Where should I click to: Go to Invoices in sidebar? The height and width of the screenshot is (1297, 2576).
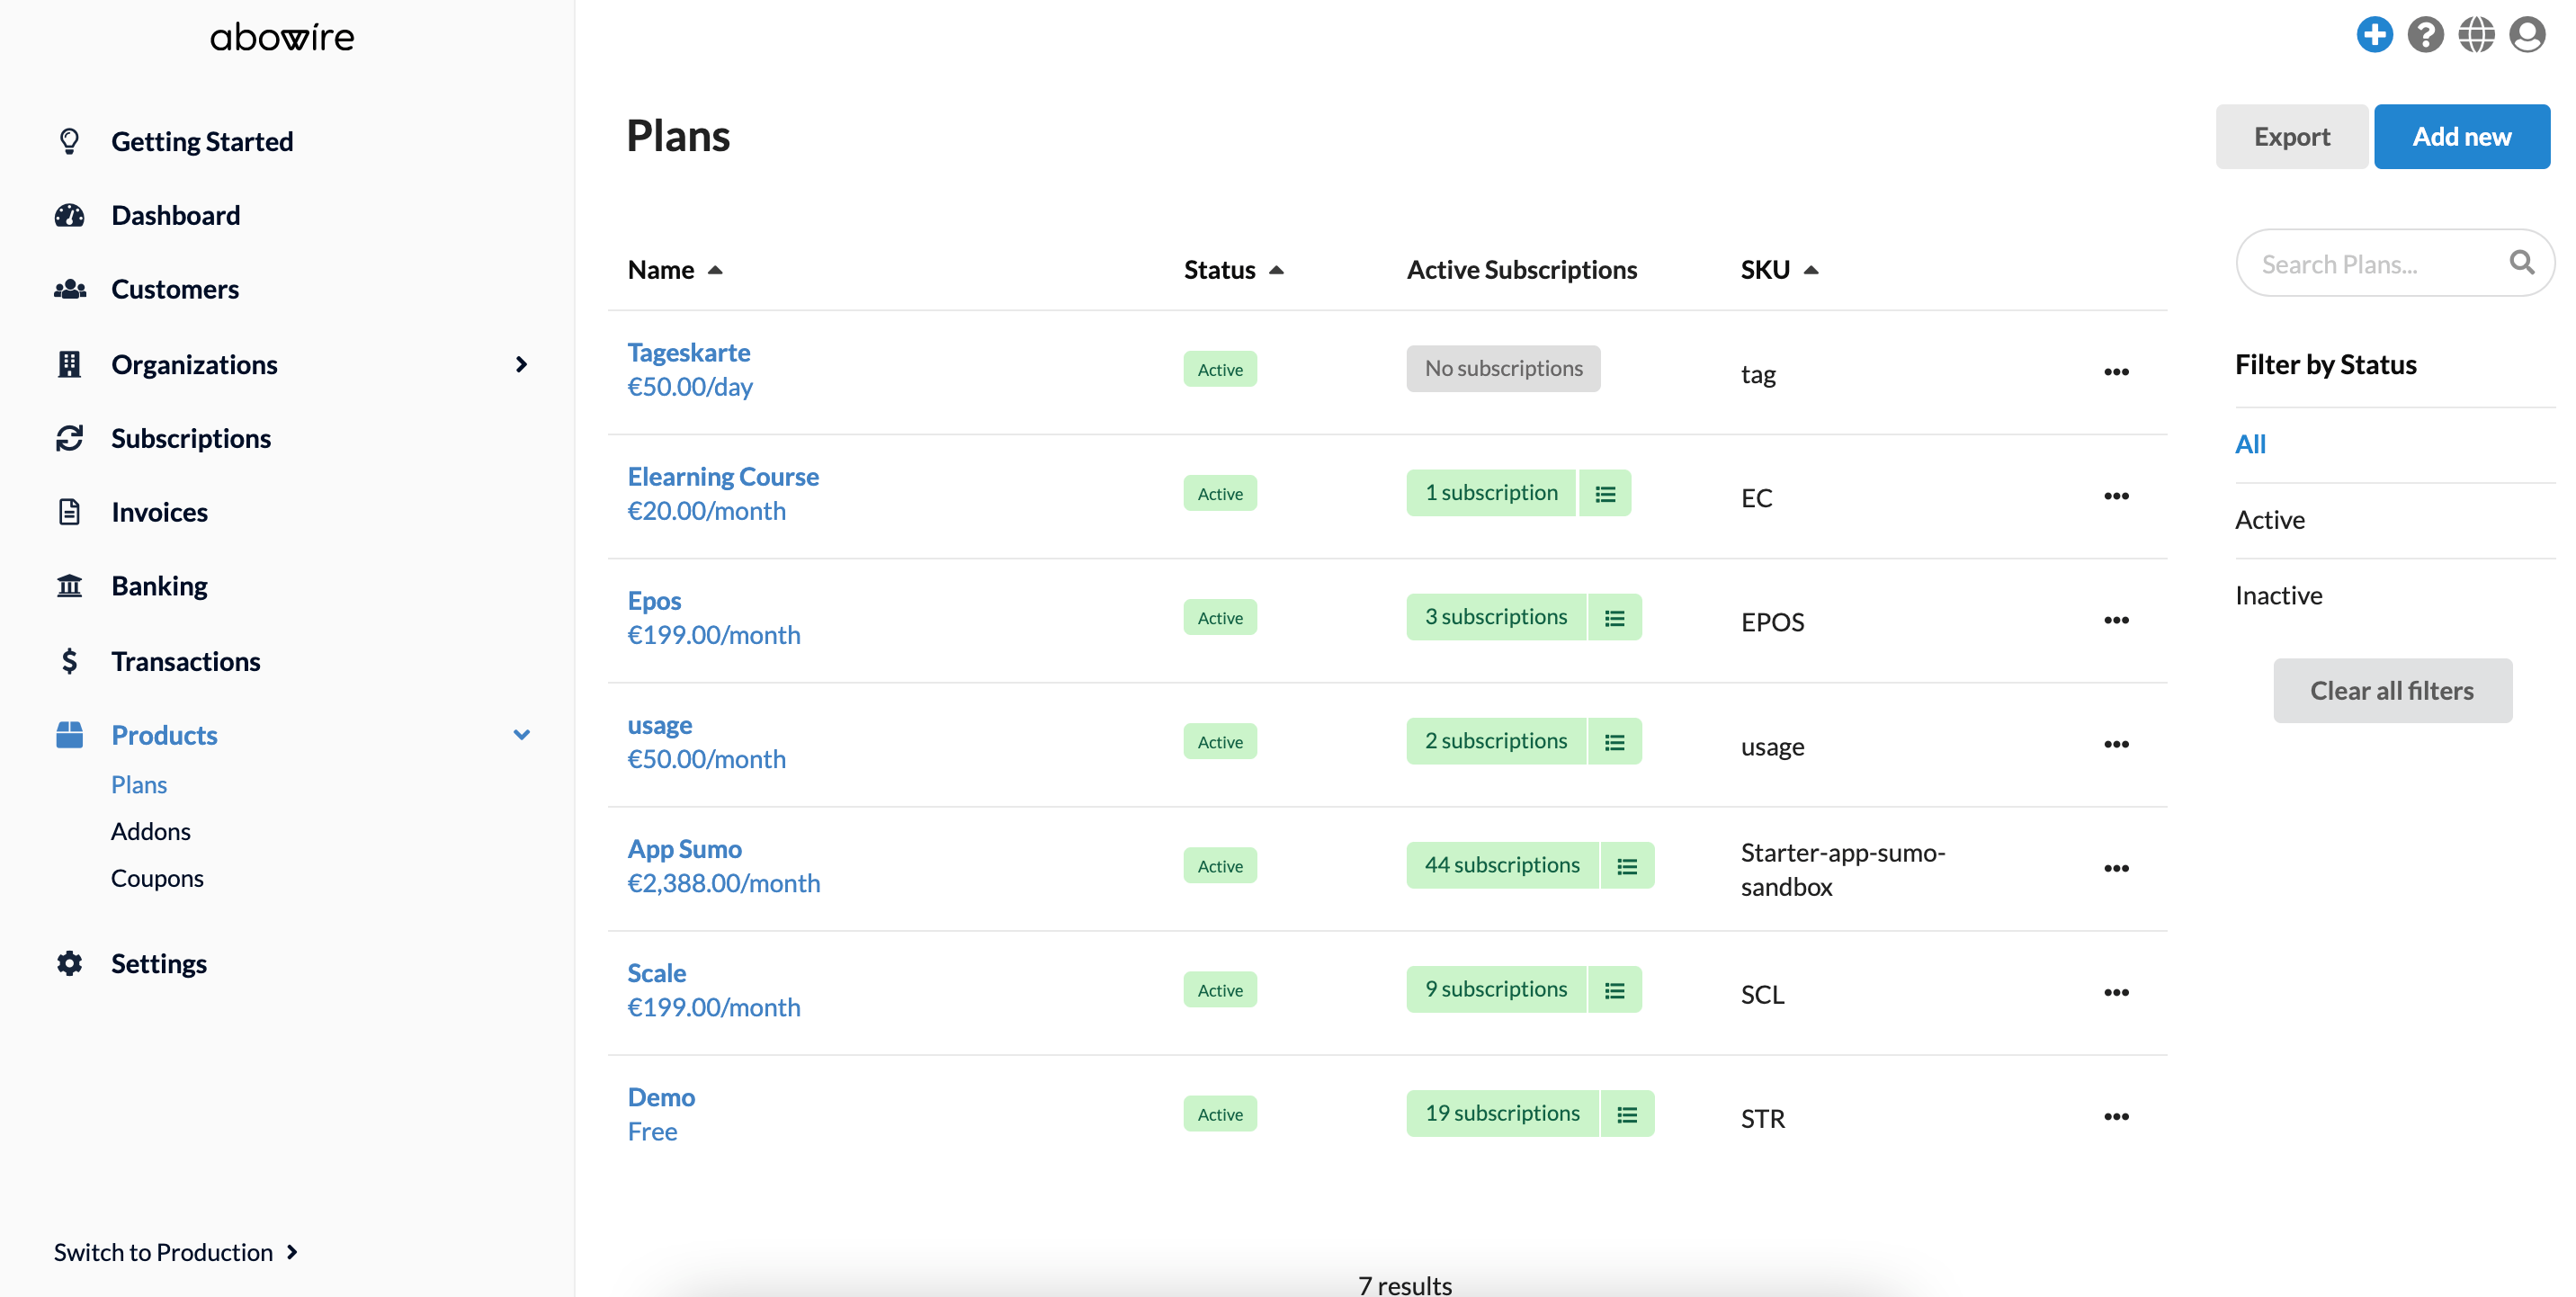pyautogui.click(x=159, y=512)
